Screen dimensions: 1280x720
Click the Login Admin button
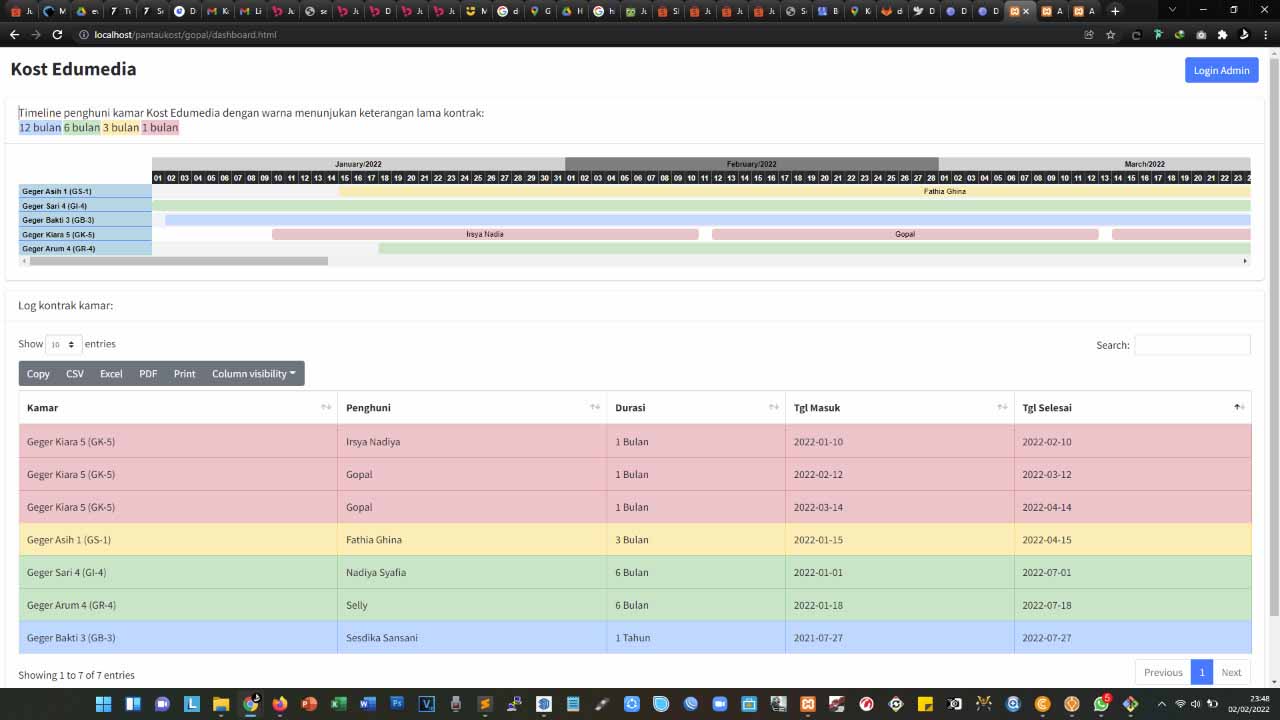click(x=1221, y=70)
